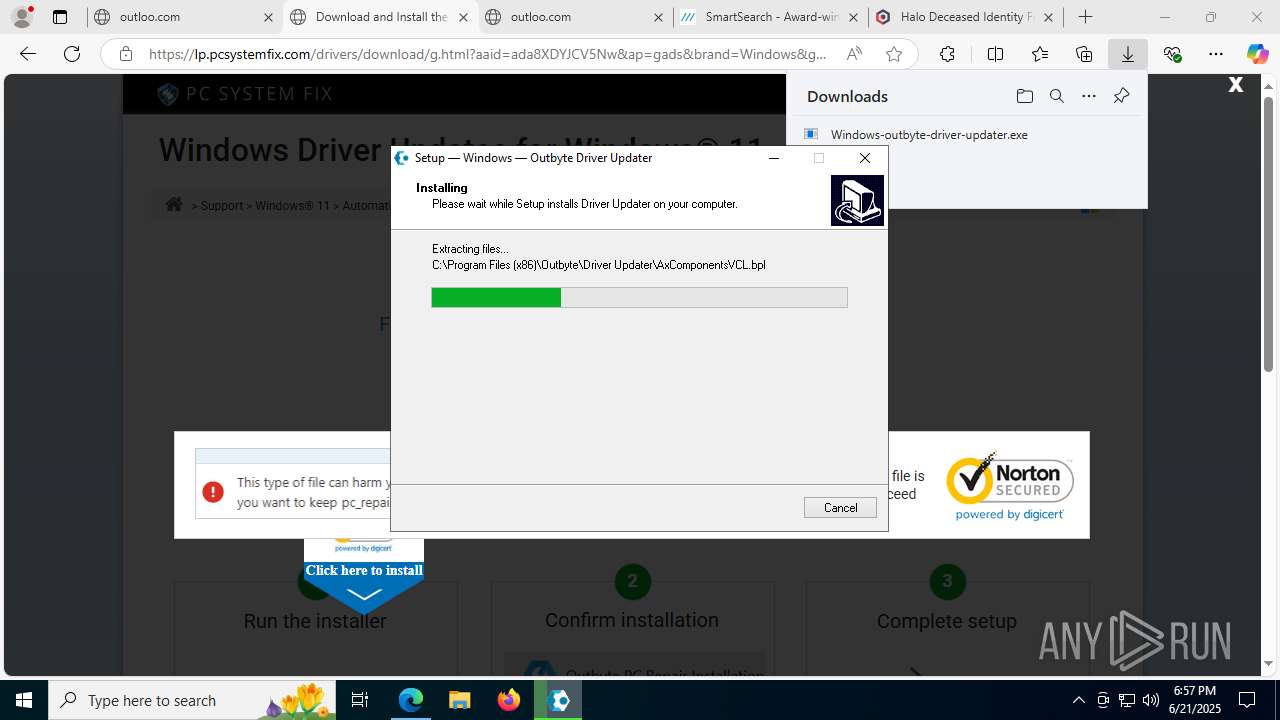This screenshot has width=1280, height=720.
Task: Toggle split screen view
Action: [x=995, y=54]
